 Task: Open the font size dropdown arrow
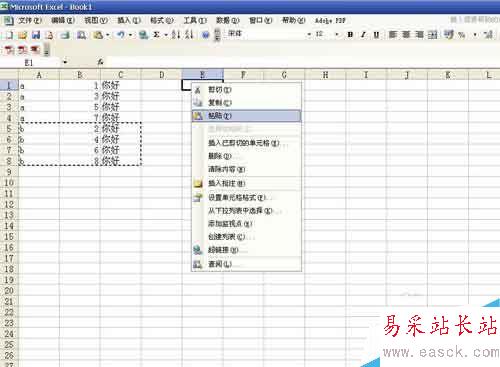[x=337, y=34]
